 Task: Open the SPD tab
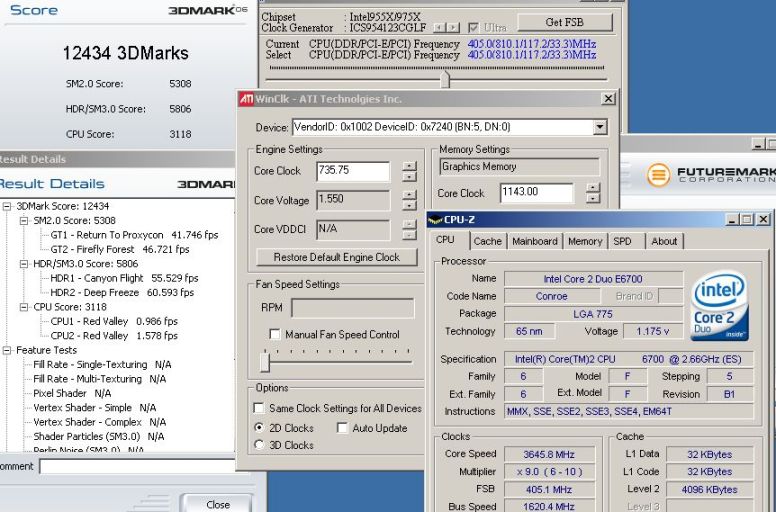(623, 241)
